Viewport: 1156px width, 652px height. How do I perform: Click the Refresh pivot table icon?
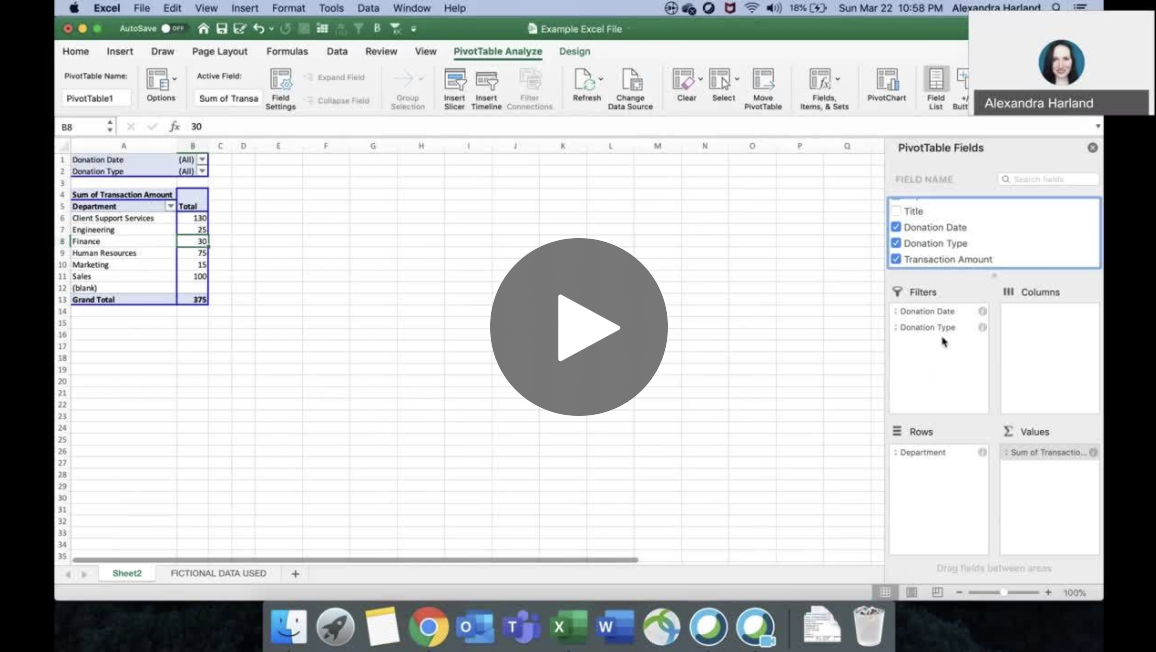(x=586, y=81)
